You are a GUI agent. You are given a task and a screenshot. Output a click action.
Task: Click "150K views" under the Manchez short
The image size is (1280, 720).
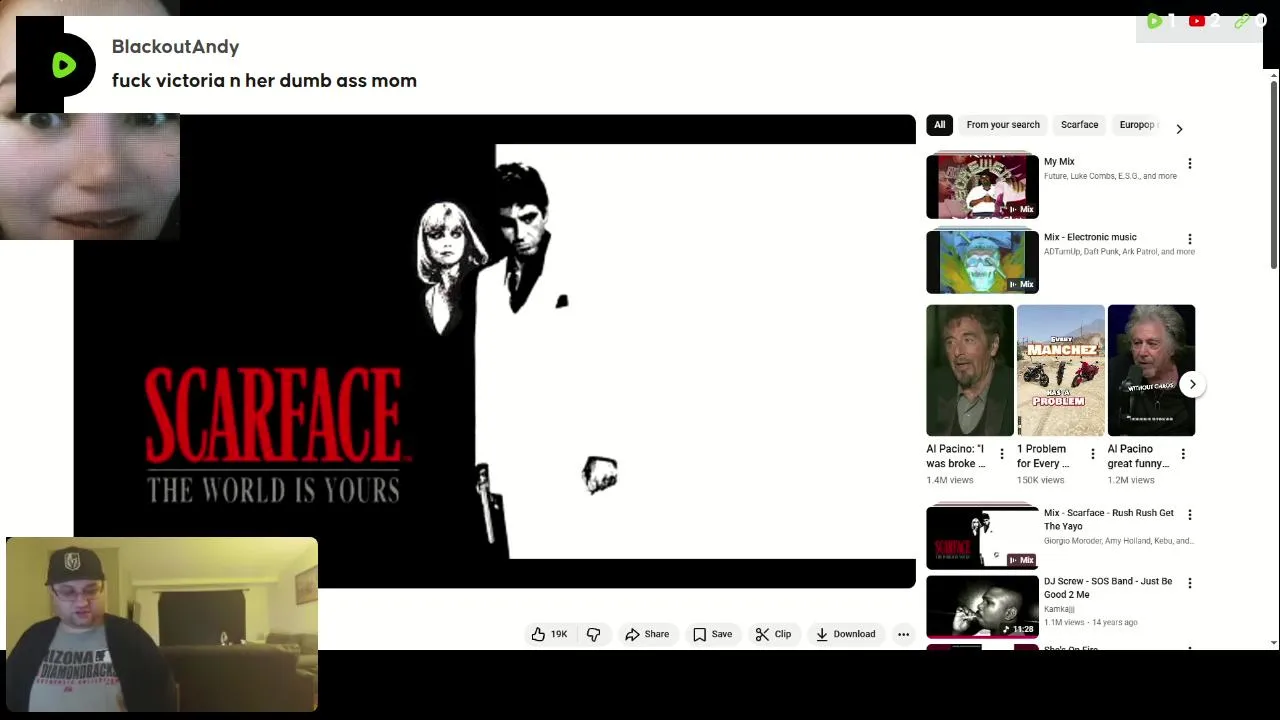click(1041, 480)
